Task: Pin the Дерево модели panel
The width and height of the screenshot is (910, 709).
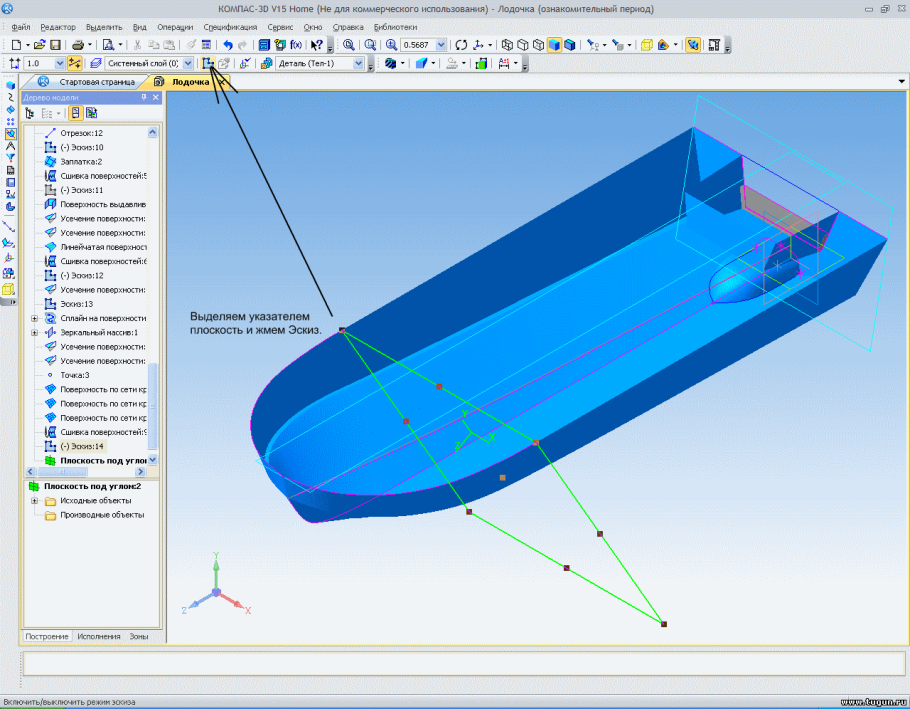Action: (143, 97)
